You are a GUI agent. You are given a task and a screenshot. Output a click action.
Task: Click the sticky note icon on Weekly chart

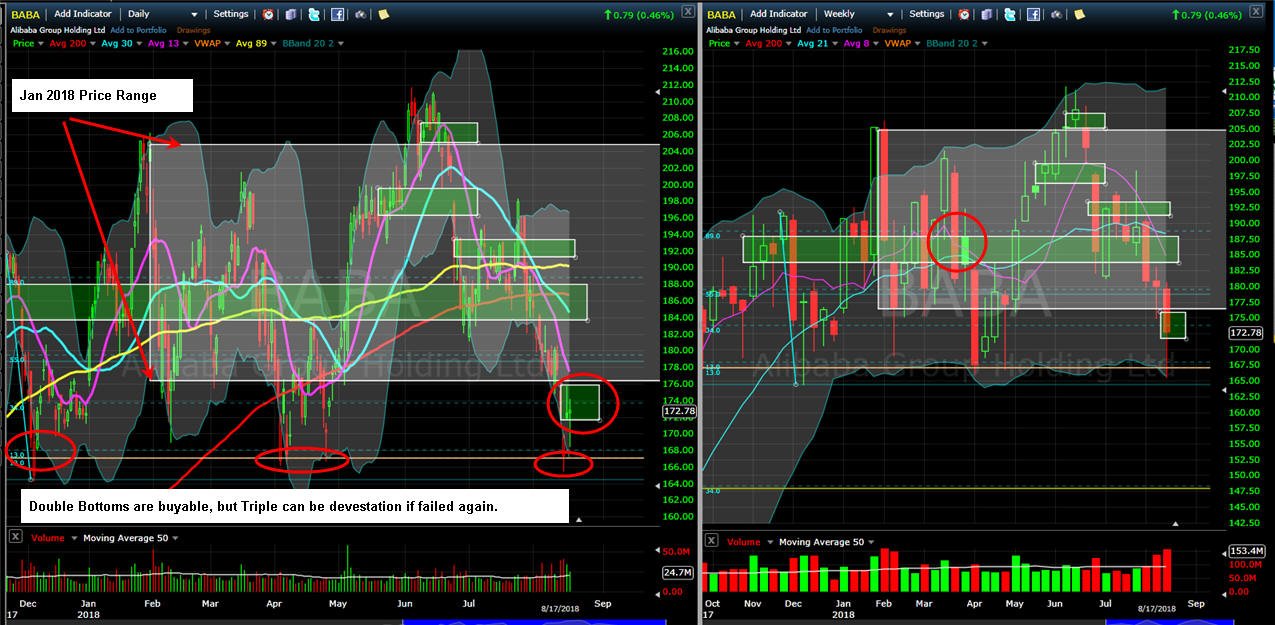point(1080,14)
